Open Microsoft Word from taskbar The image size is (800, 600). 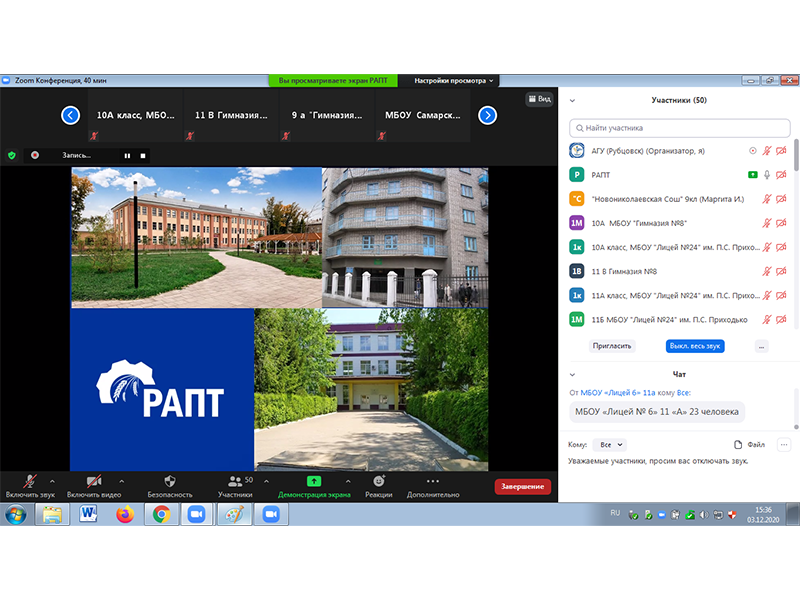88,514
